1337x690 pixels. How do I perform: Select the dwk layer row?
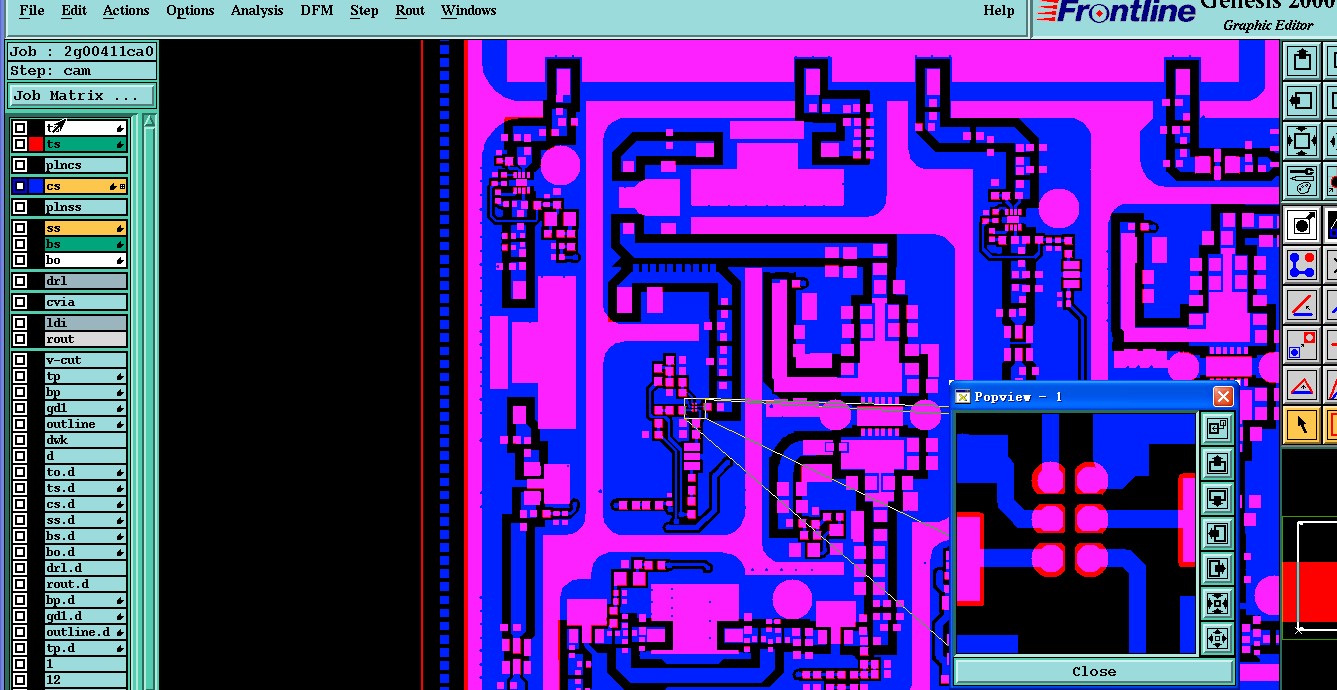tap(86, 440)
